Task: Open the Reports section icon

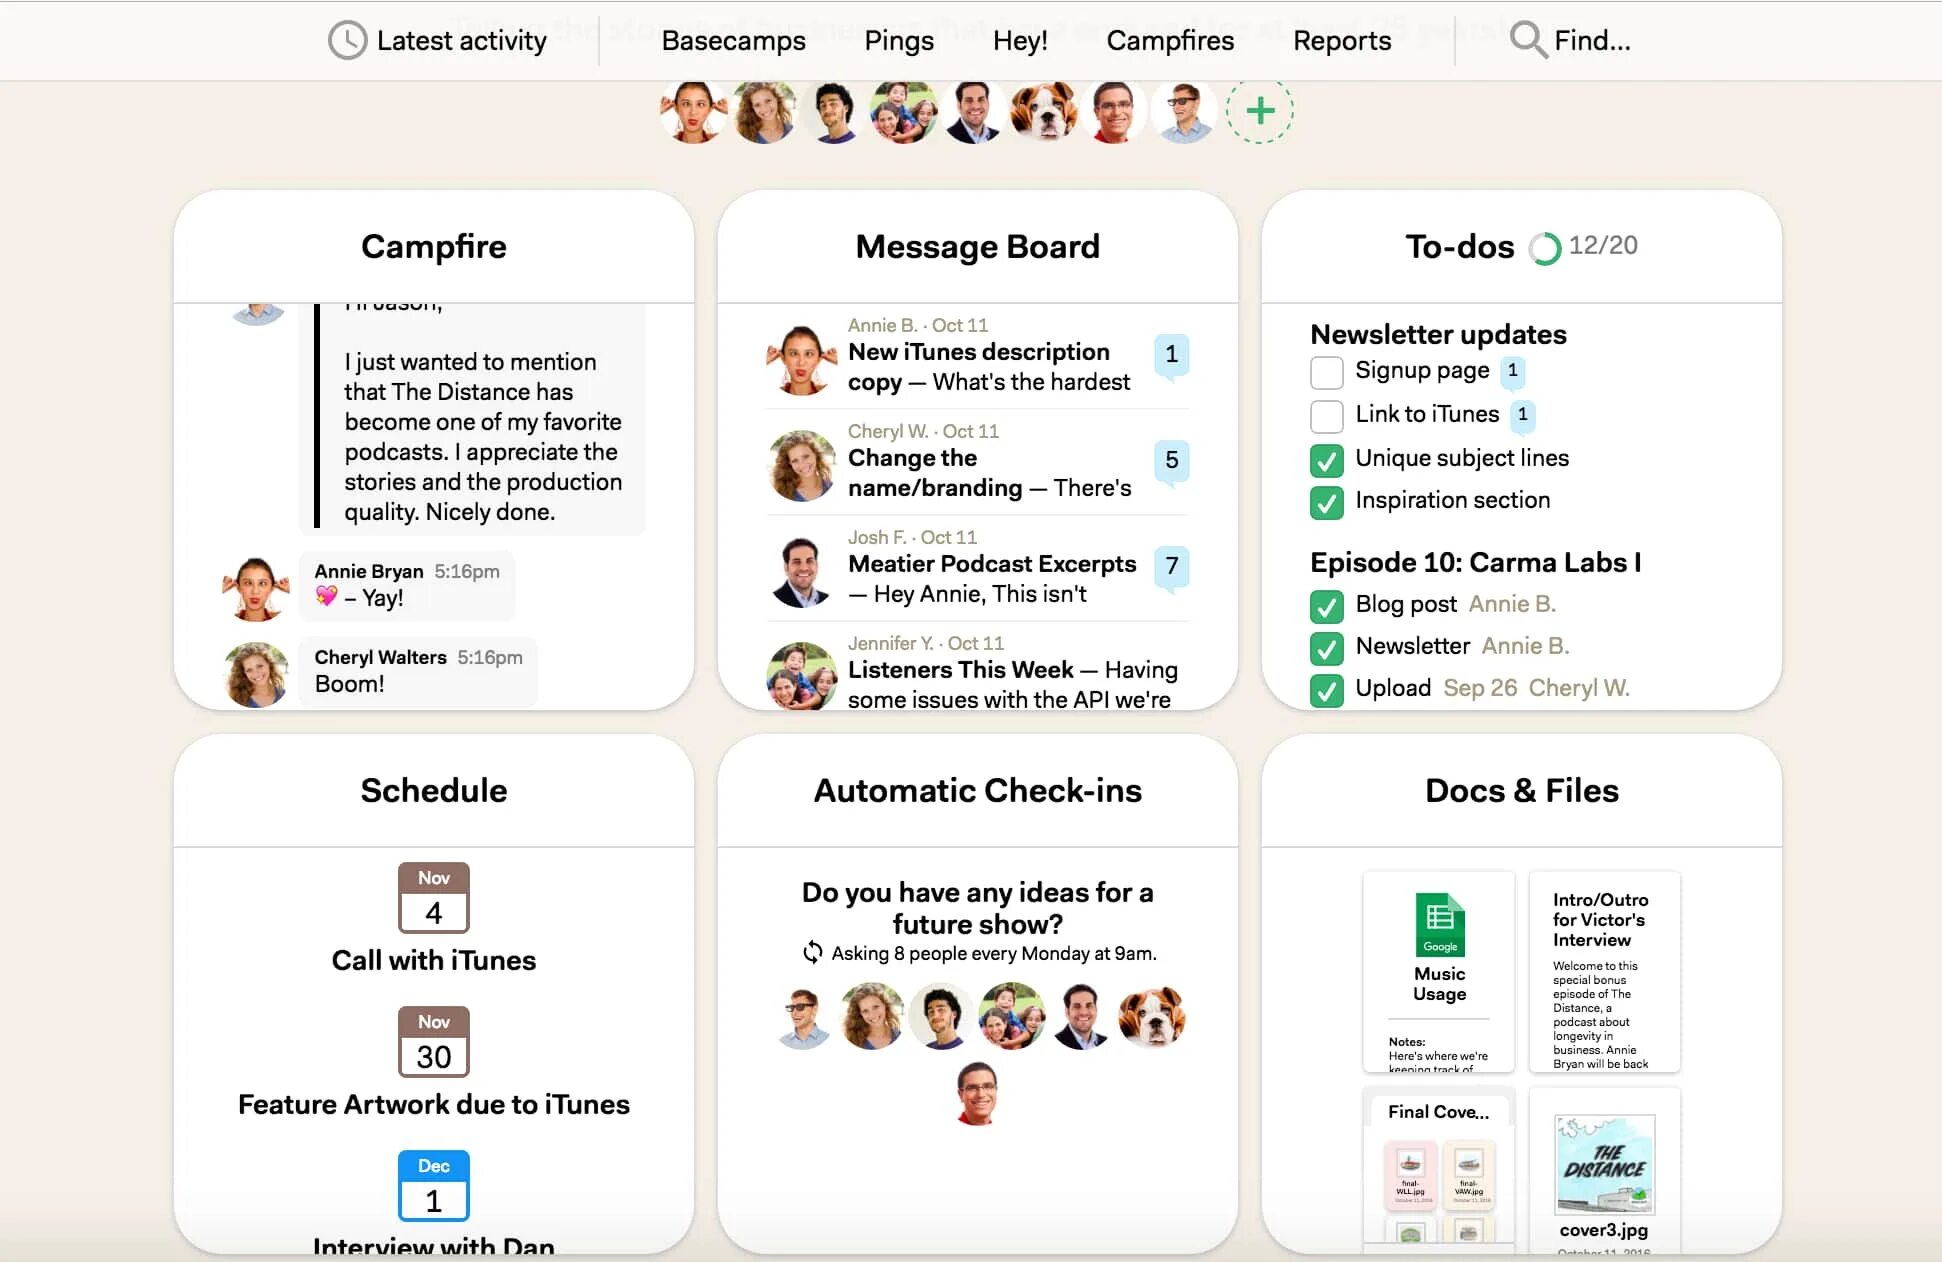Action: pos(1340,38)
